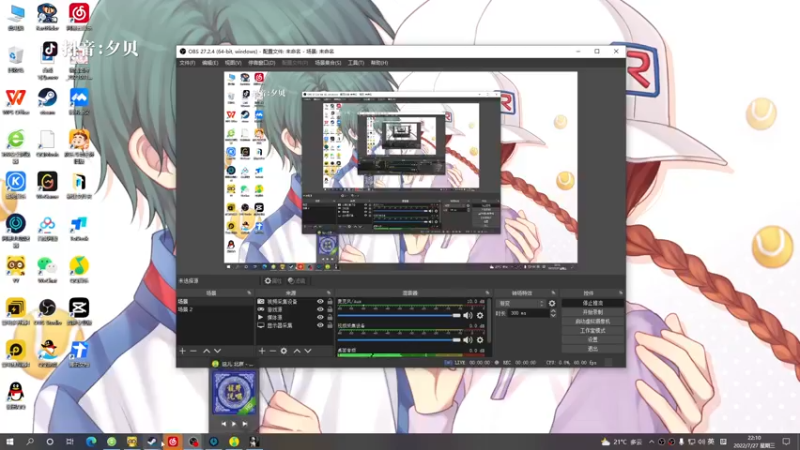
Task: Open Kugou Music blue K shortcut
Action: tap(16, 185)
